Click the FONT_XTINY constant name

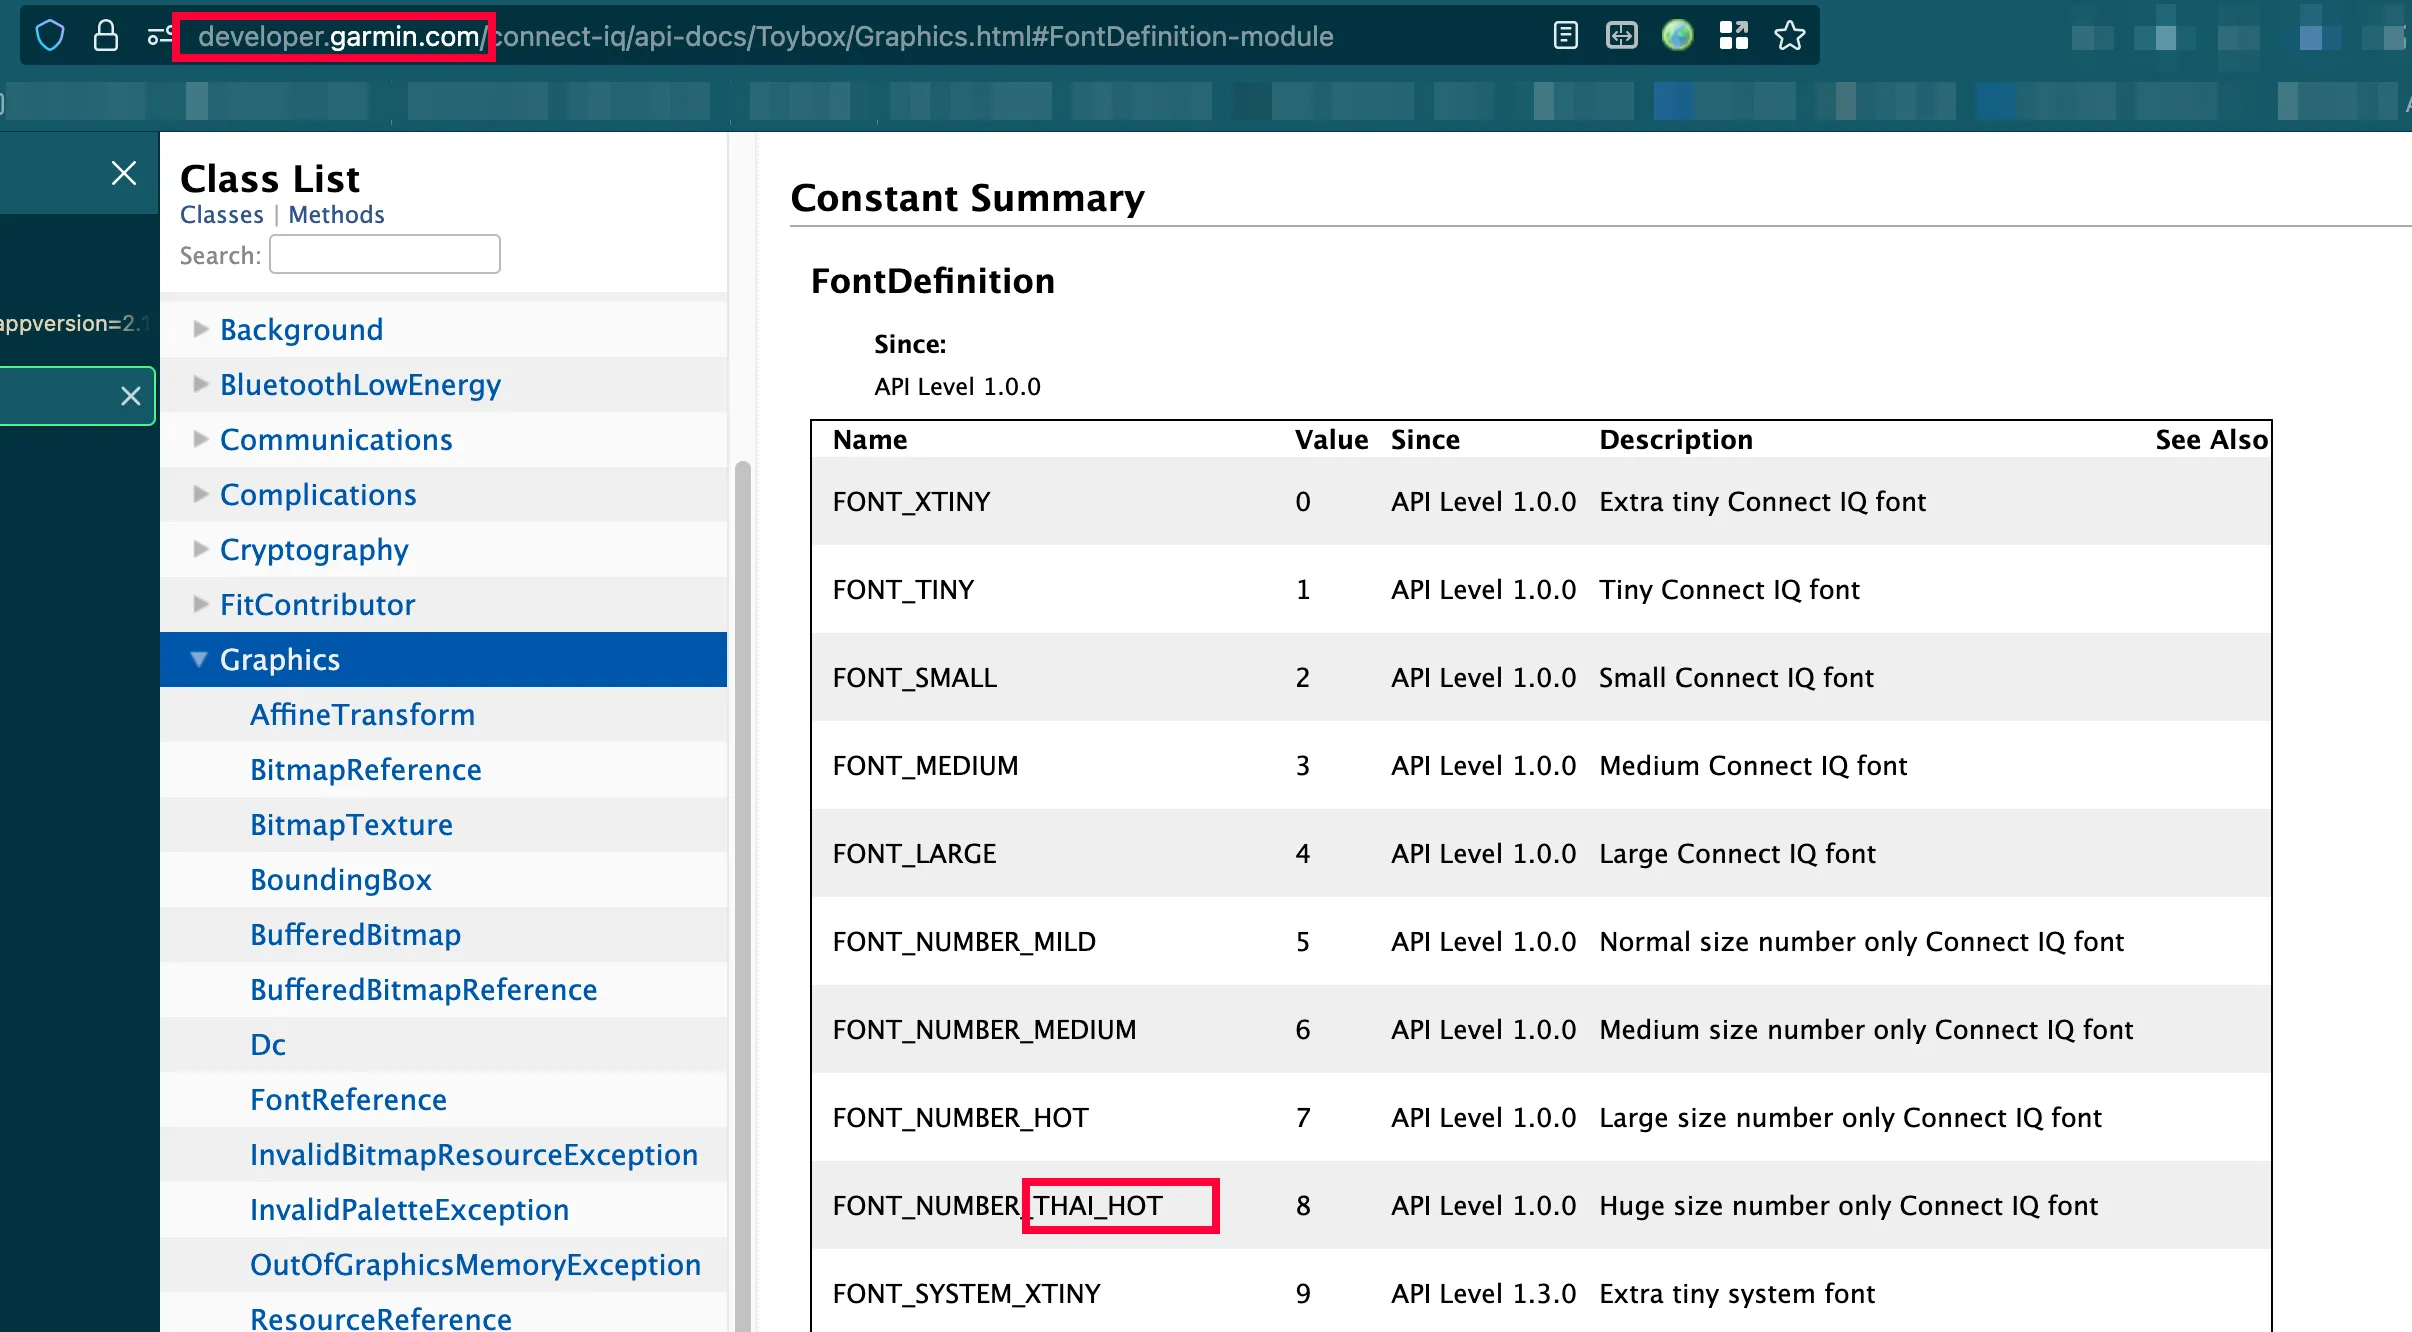point(911,502)
